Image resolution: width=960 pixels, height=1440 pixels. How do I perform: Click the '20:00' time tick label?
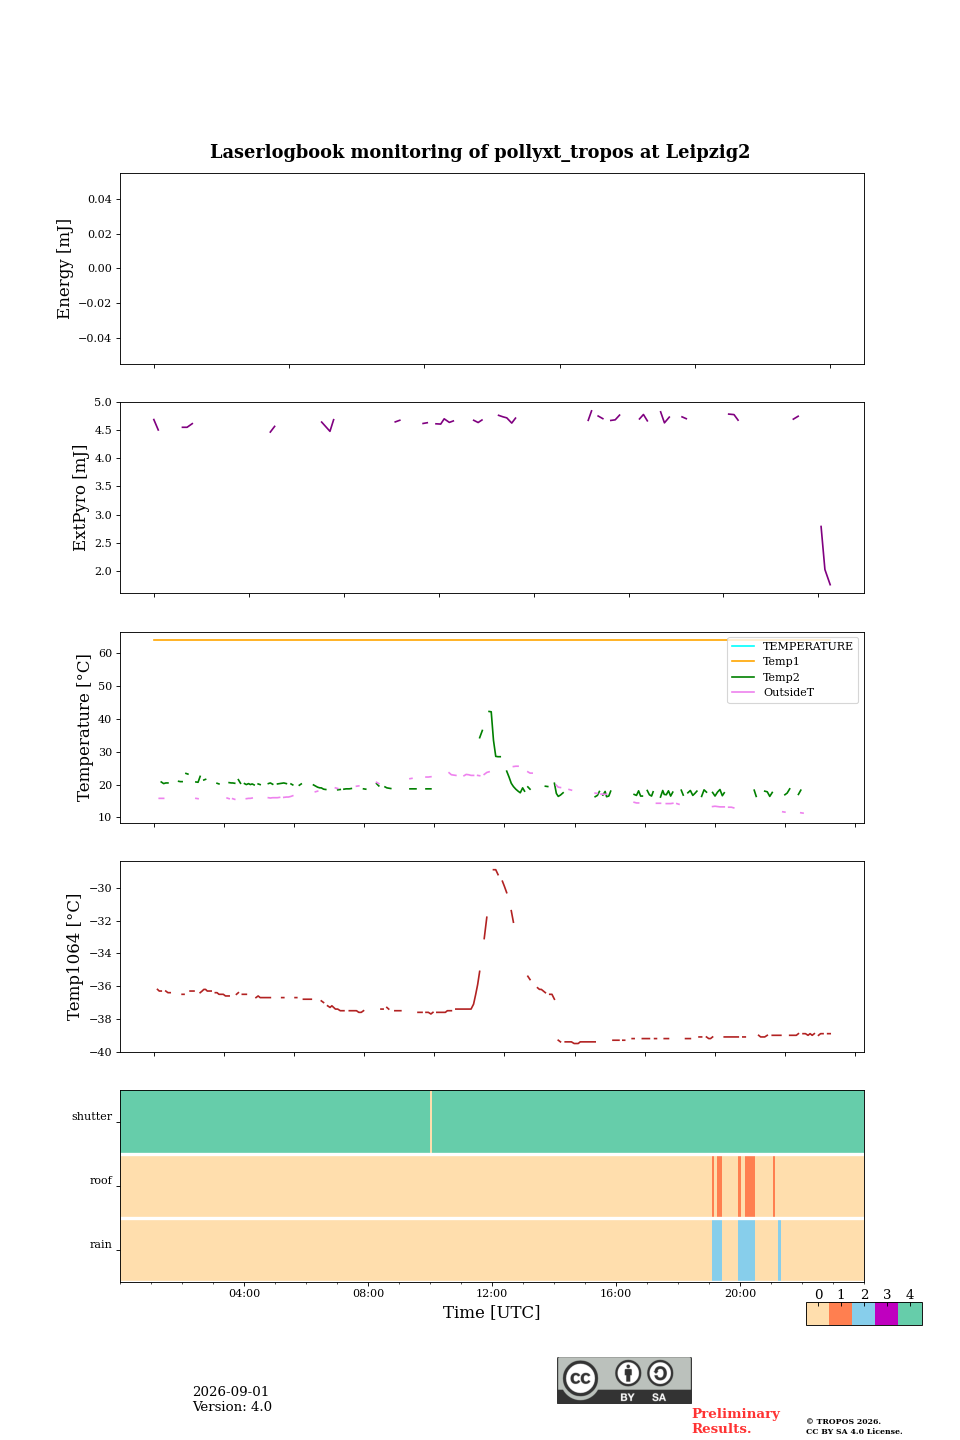pos(740,1293)
